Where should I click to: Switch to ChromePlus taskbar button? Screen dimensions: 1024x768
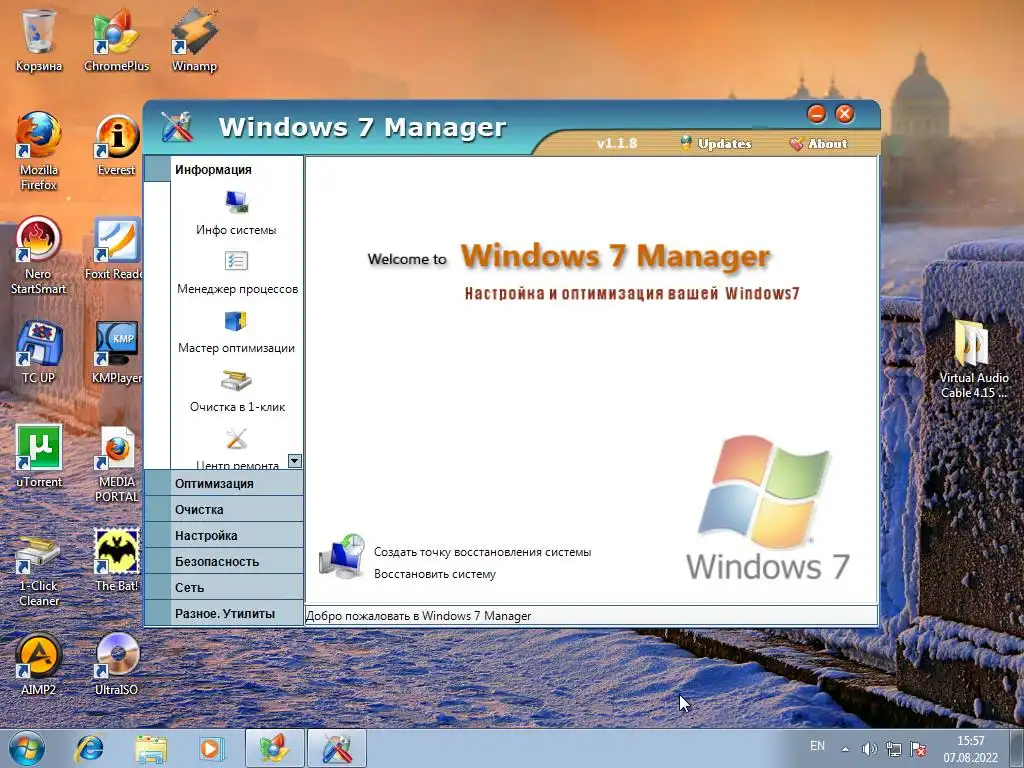point(274,748)
